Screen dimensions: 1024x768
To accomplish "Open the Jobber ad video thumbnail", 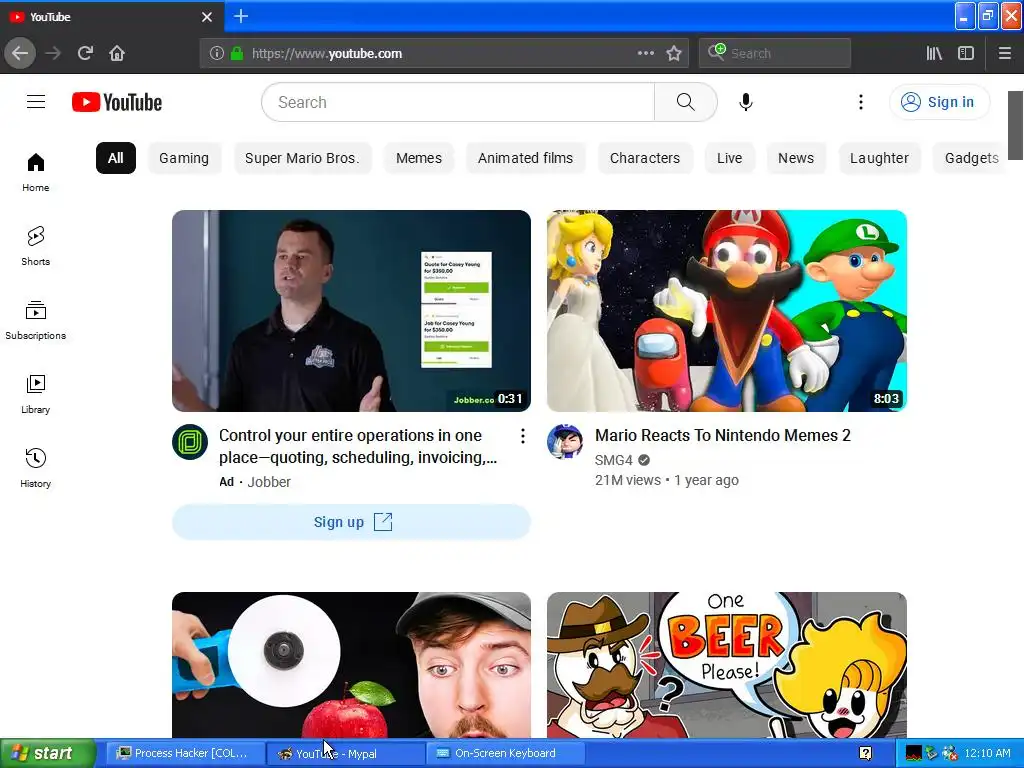I will [x=351, y=311].
